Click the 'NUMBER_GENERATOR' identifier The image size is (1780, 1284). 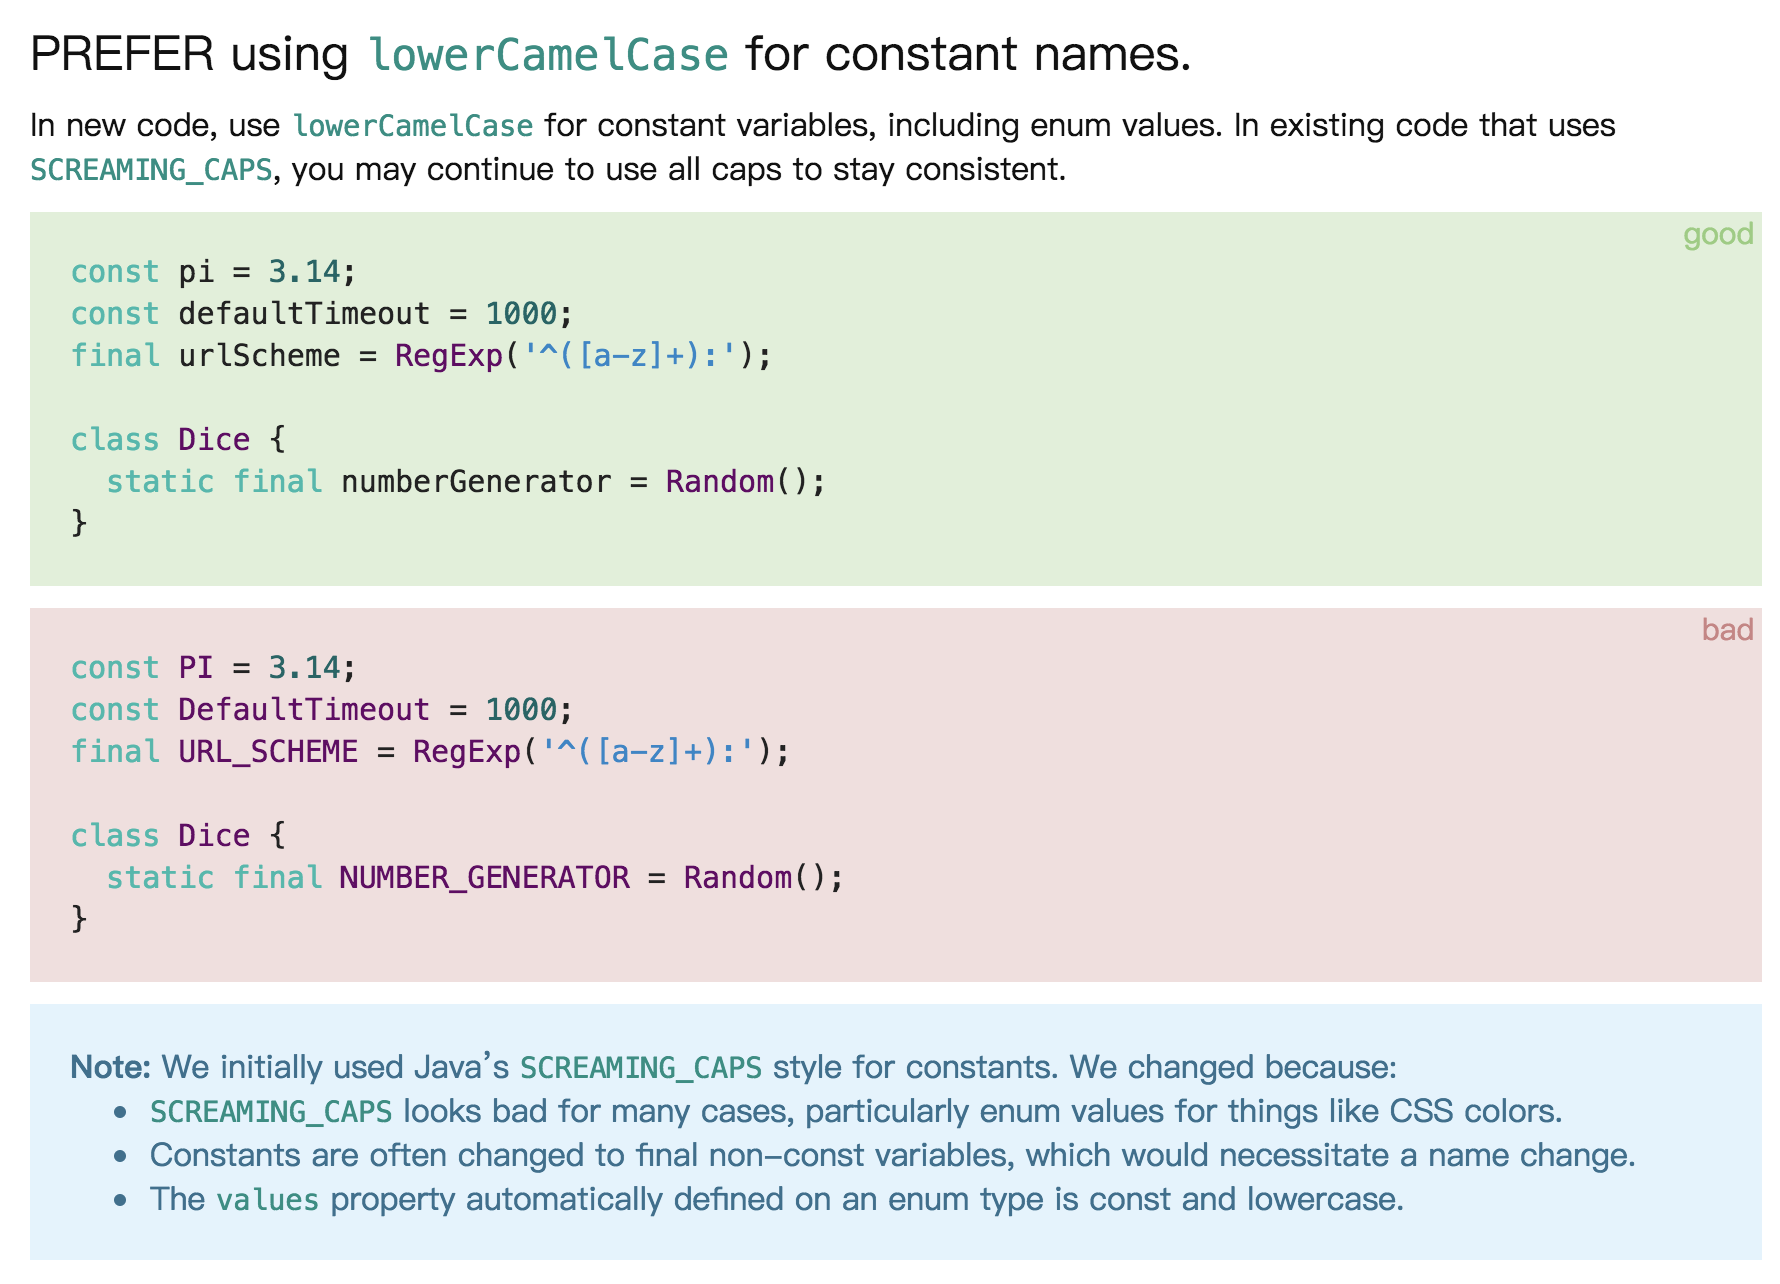(x=485, y=878)
